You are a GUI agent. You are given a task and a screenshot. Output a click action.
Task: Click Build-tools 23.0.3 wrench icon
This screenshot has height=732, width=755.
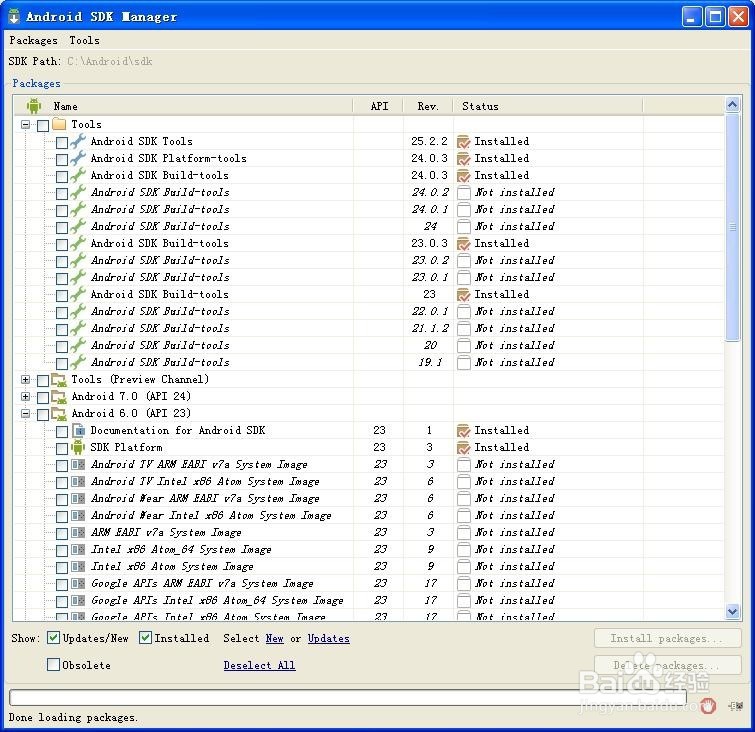click(x=78, y=243)
